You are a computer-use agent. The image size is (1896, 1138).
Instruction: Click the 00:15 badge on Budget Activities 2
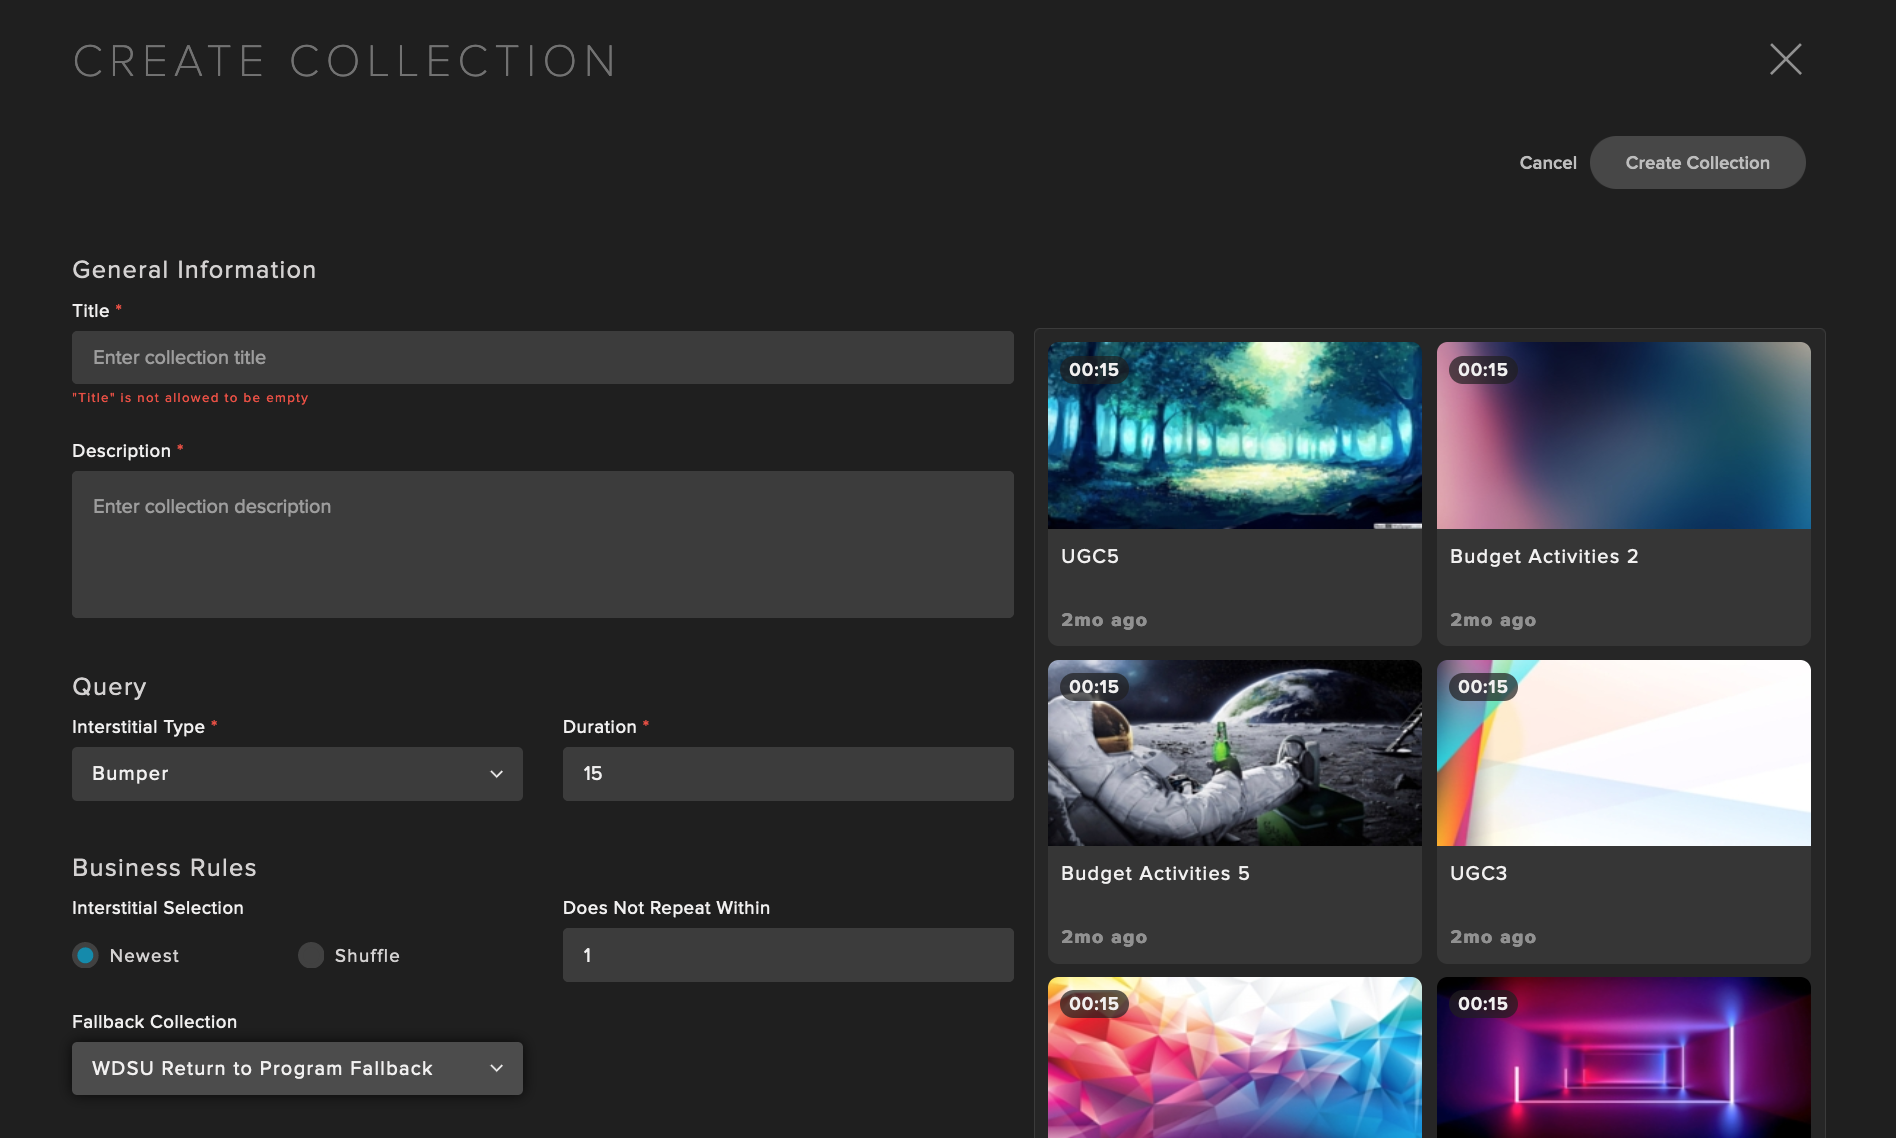(x=1483, y=370)
